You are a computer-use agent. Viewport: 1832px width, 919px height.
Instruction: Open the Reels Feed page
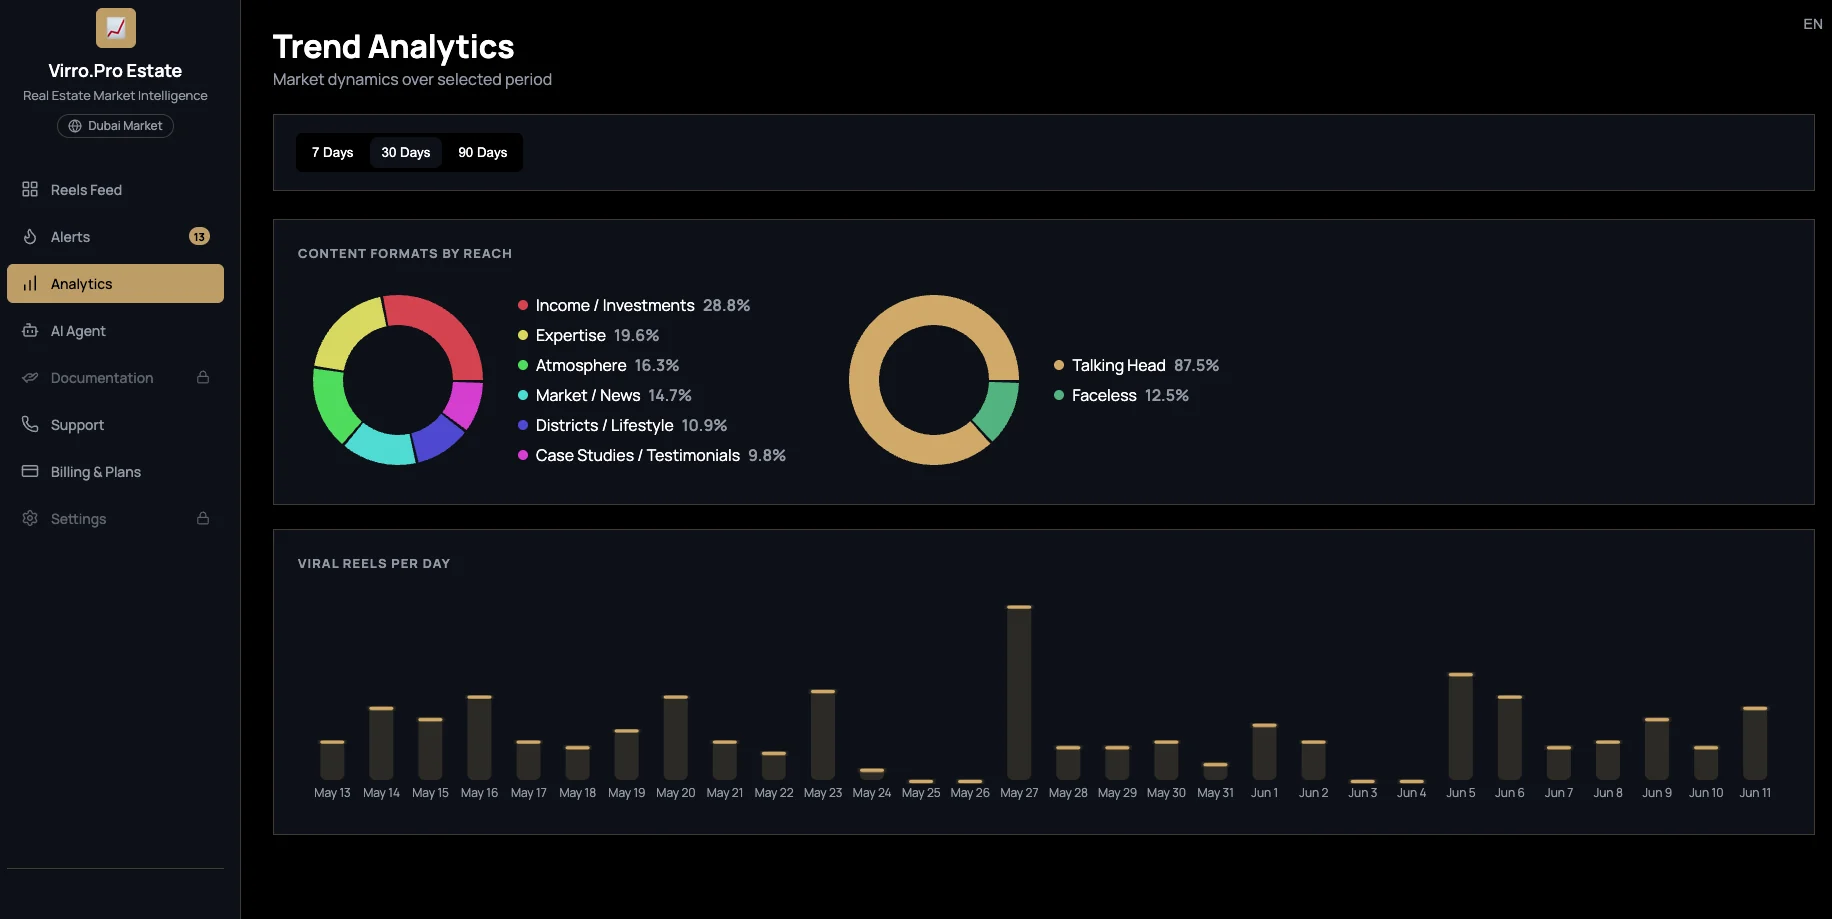point(115,189)
